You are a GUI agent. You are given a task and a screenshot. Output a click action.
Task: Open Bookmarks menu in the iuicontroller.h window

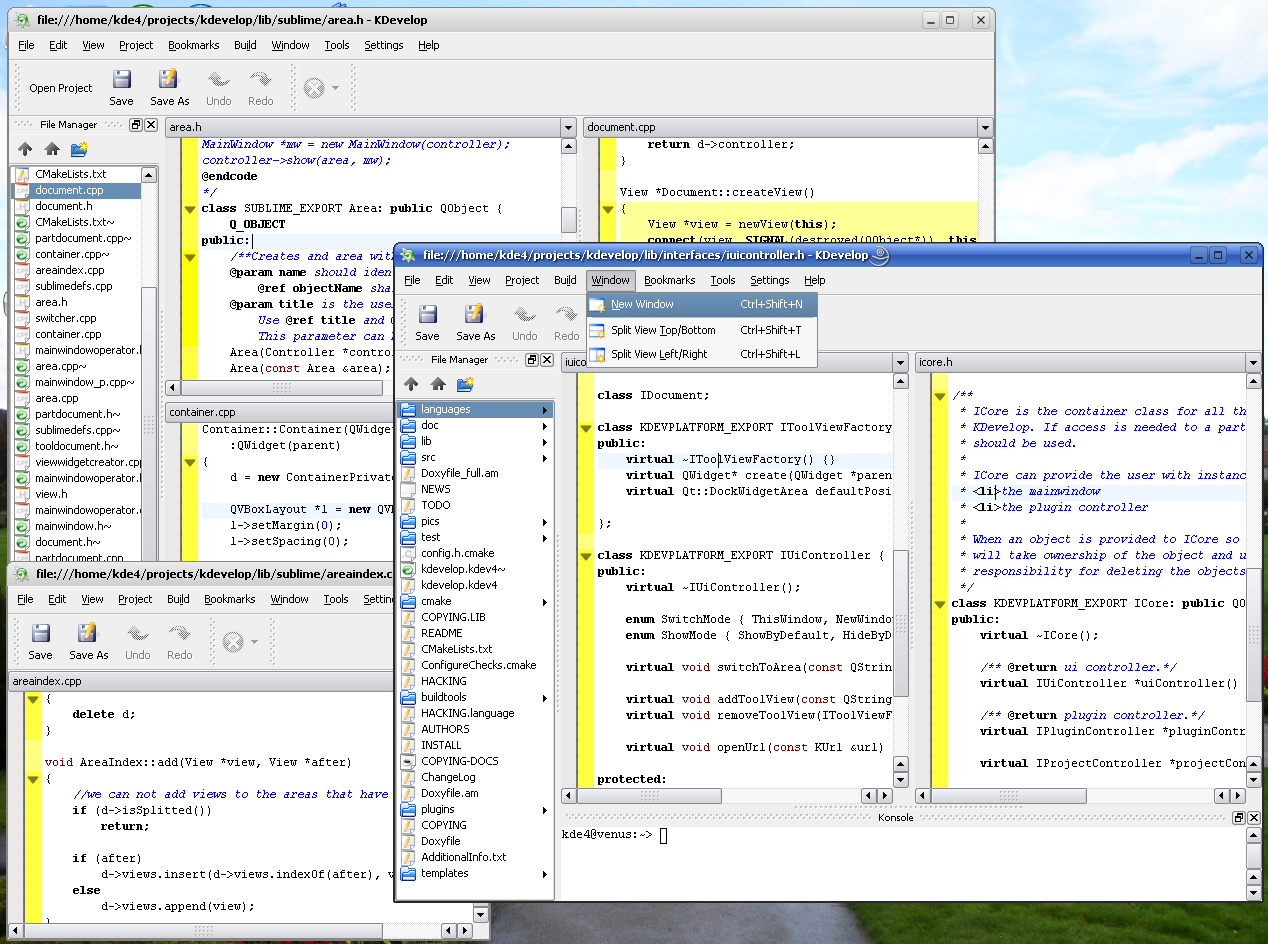(669, 280)
